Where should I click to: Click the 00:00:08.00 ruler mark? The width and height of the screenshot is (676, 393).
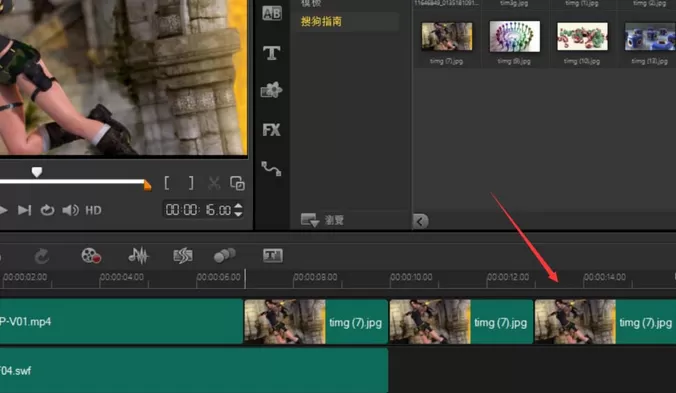(x=316, y=277)
